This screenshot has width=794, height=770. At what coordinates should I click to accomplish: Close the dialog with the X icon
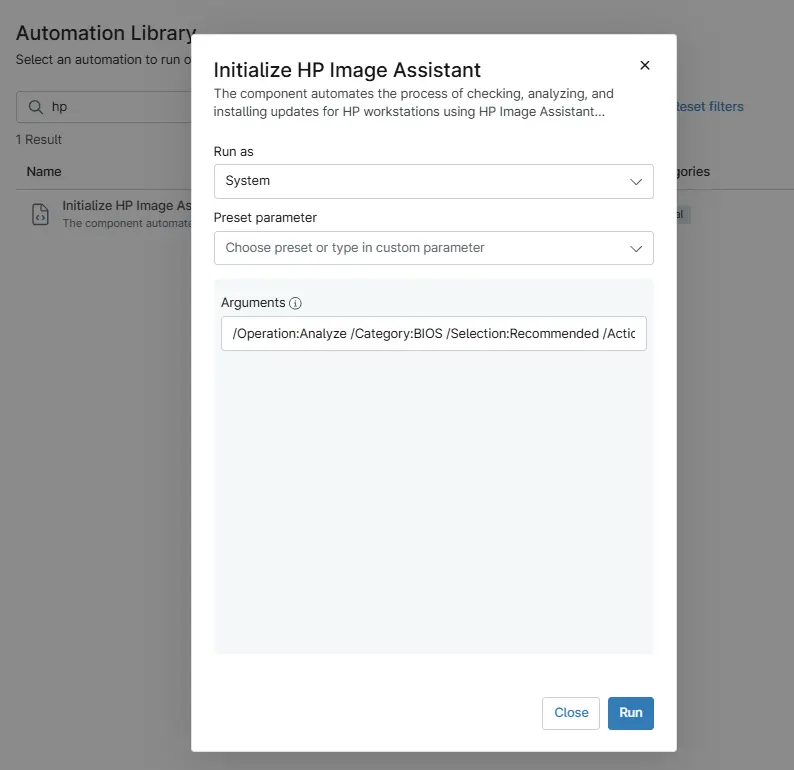point(644,65)
